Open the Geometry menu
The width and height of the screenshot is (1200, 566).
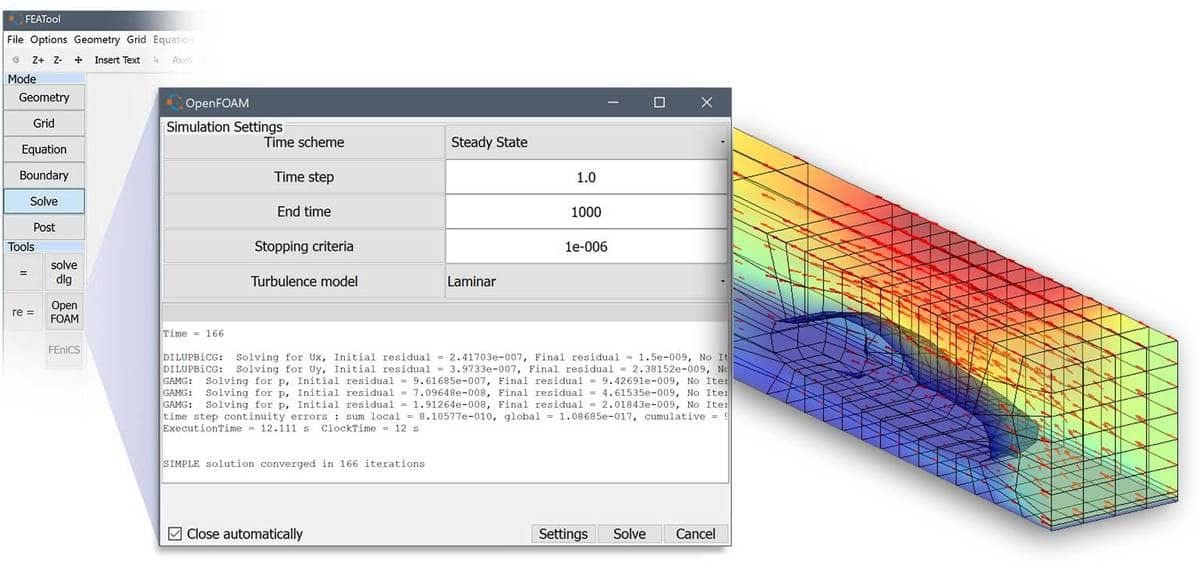tap(96, 40)
